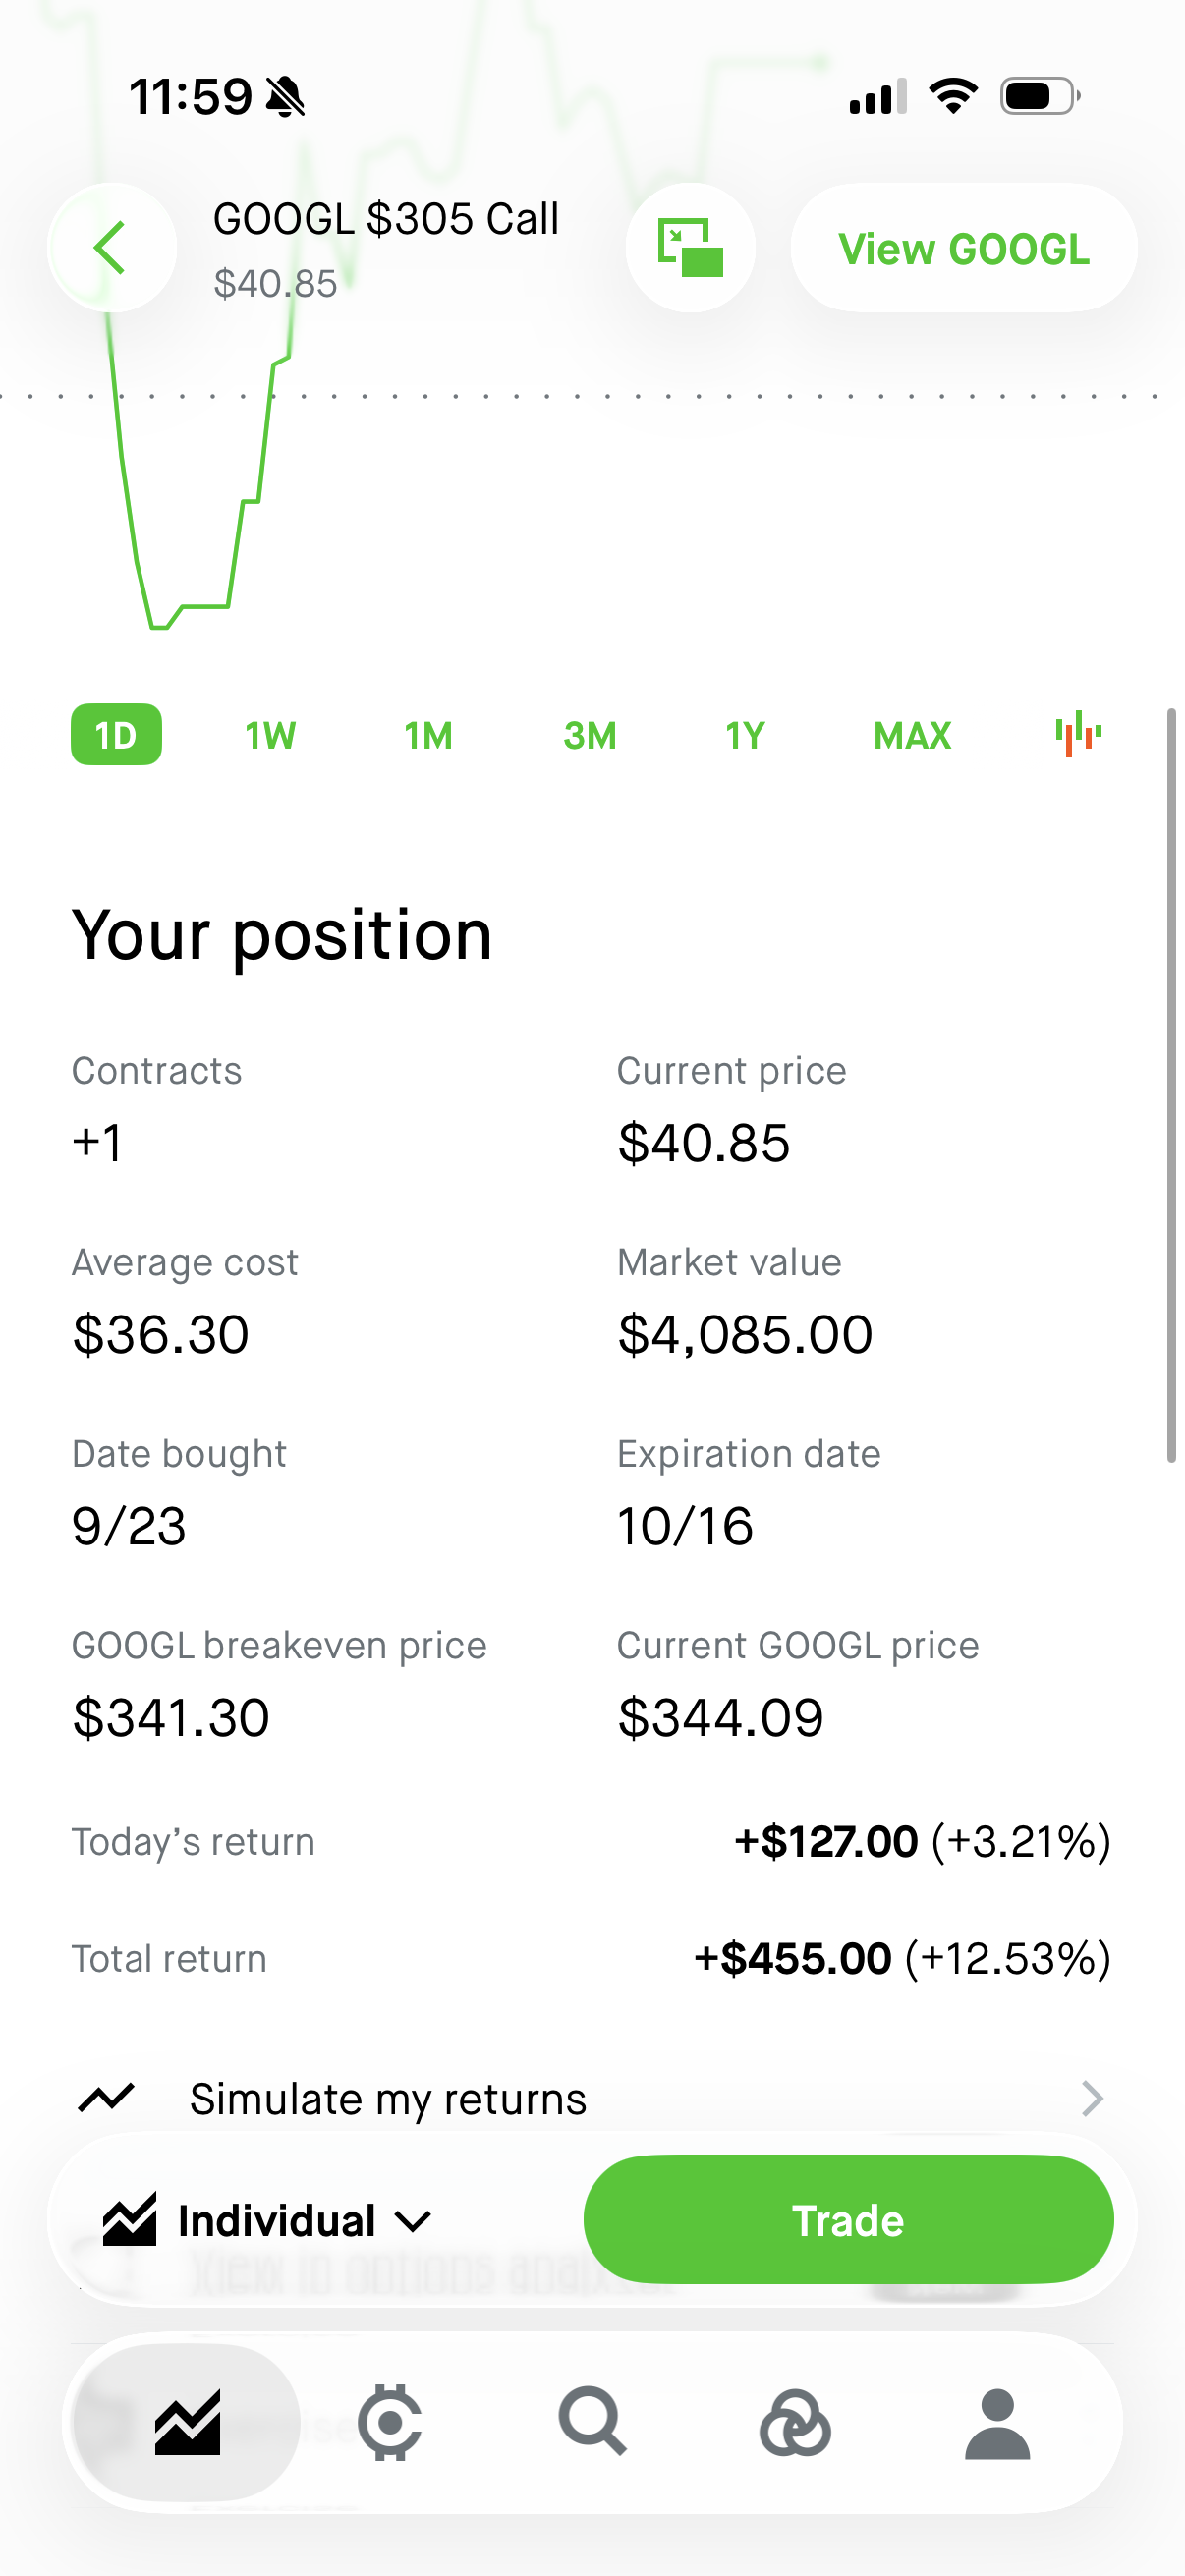Open account profile tab icon

997,2423
